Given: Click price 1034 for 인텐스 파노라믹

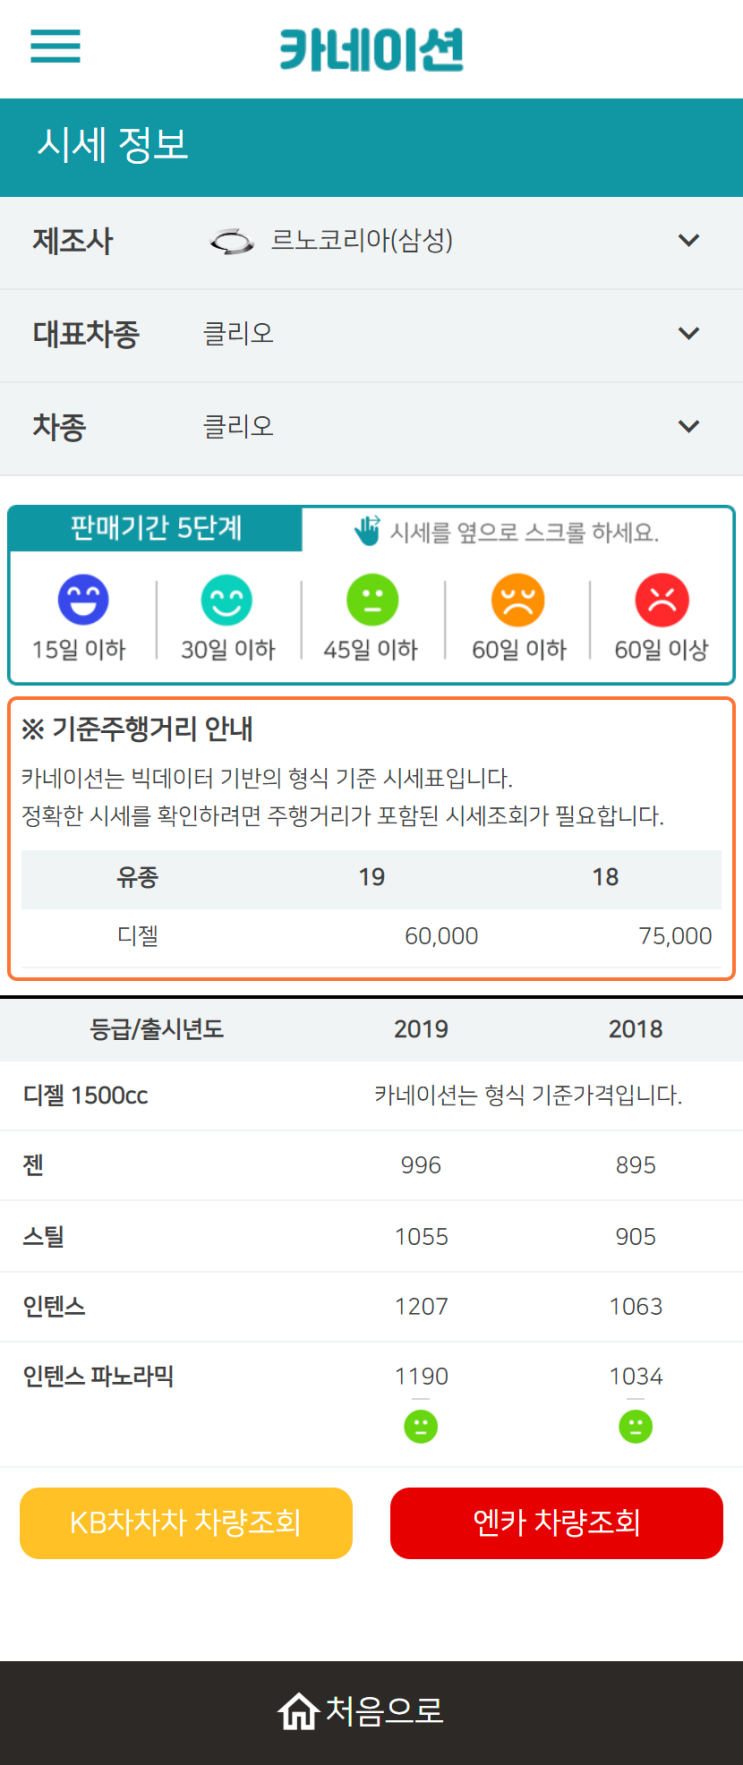Looking at the screenshot, I should click(636, 1376).
